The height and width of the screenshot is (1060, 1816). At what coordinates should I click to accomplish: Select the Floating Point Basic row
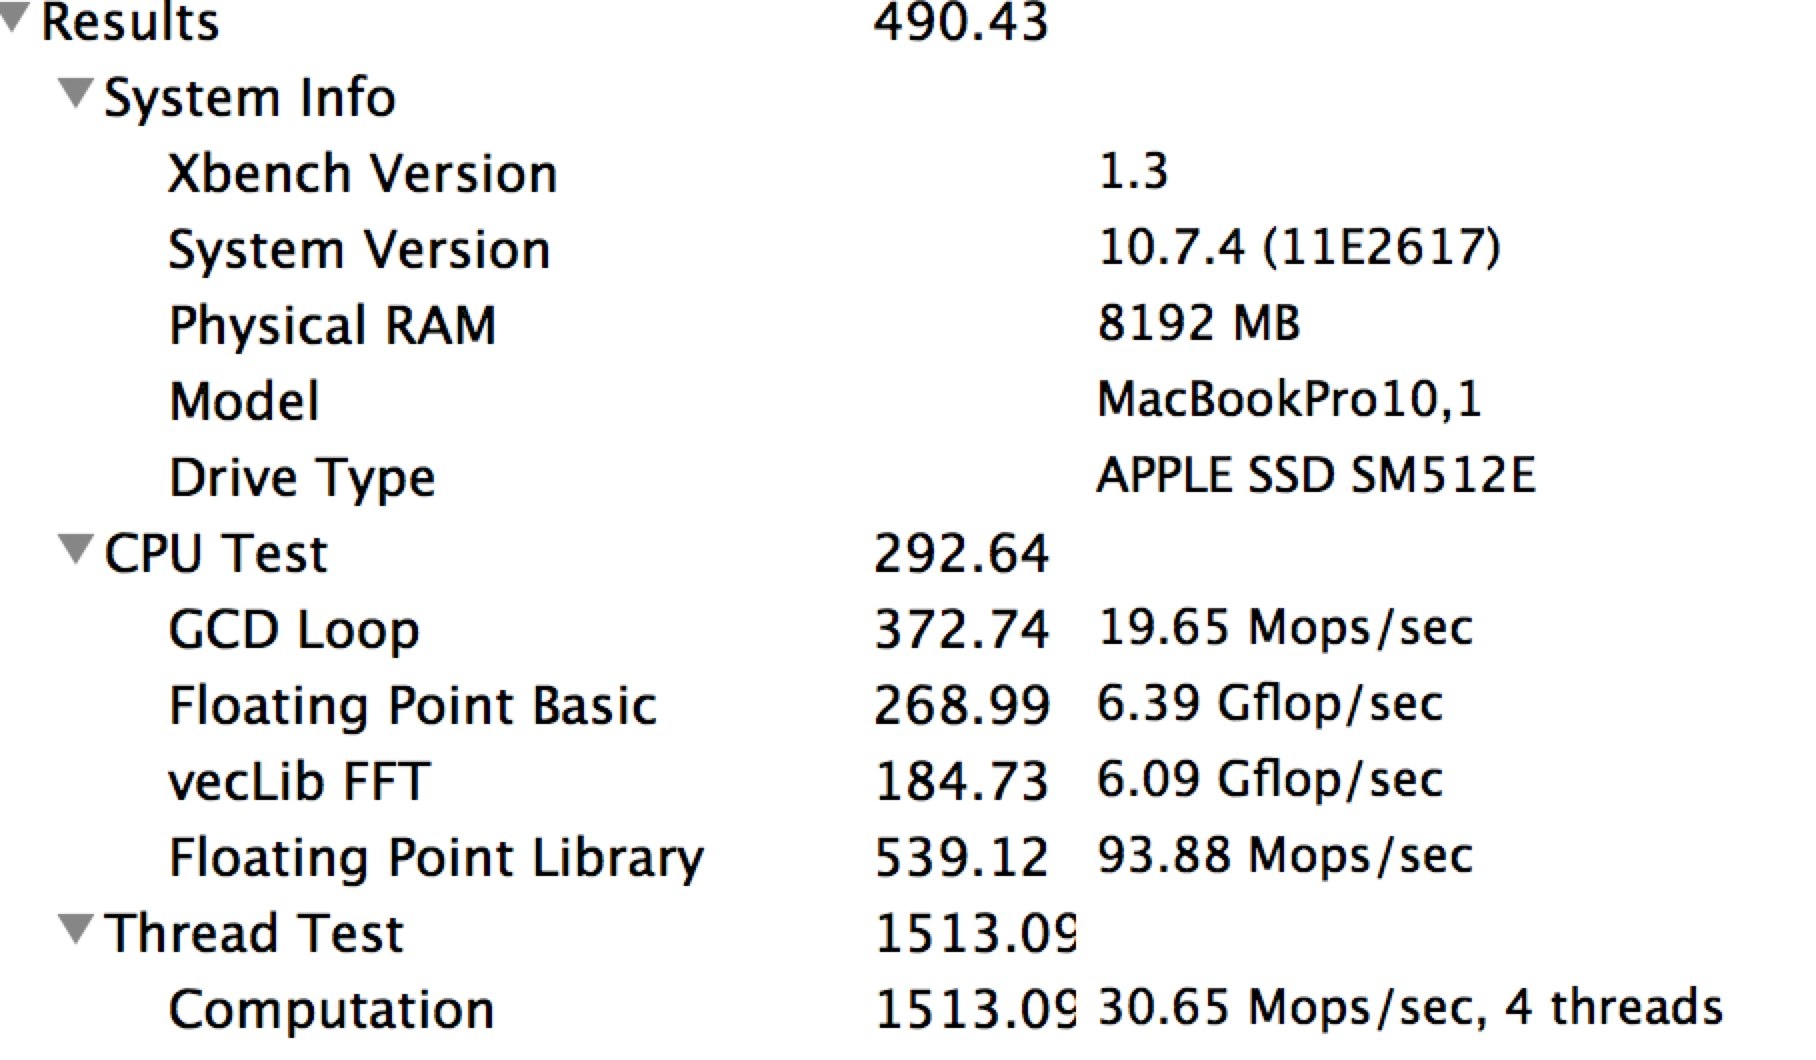pyautogui.click(x=412, y=706)
